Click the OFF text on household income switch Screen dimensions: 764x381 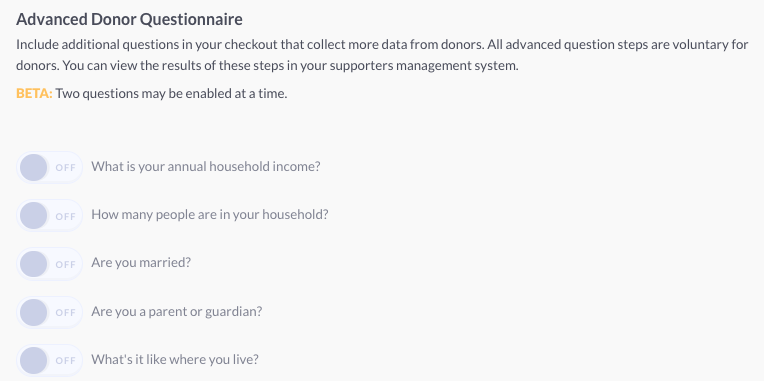pyautogui.click(x=65, y=168)
